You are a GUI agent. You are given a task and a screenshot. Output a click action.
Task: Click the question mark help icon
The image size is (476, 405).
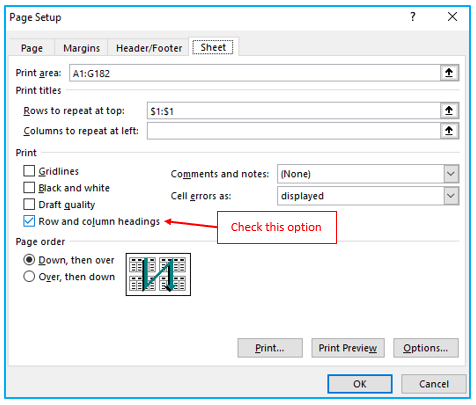(413, 17)
